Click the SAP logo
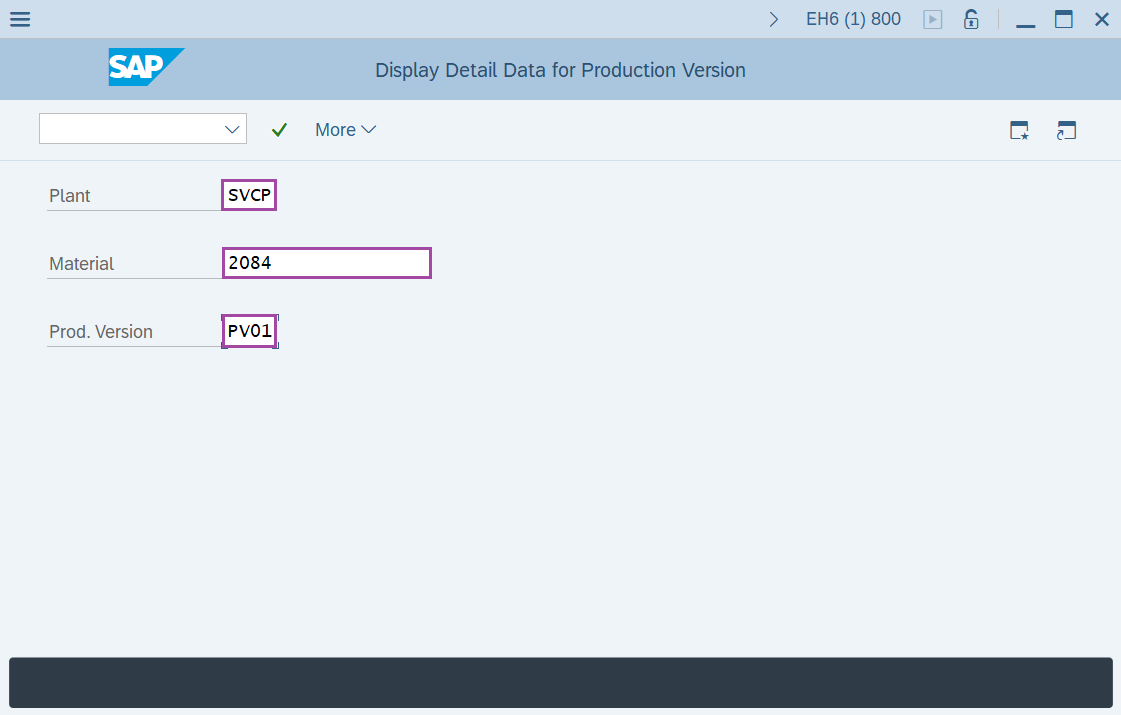This screenshot has height=715, width=1121. pos(146,68)
